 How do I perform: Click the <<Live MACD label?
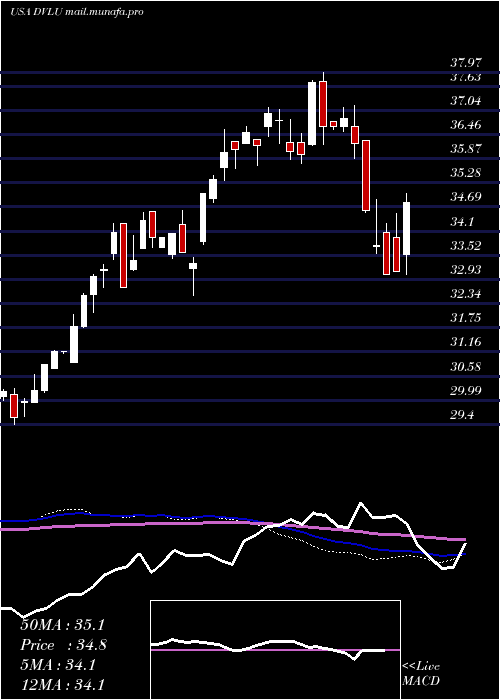[x=421, y=674]
